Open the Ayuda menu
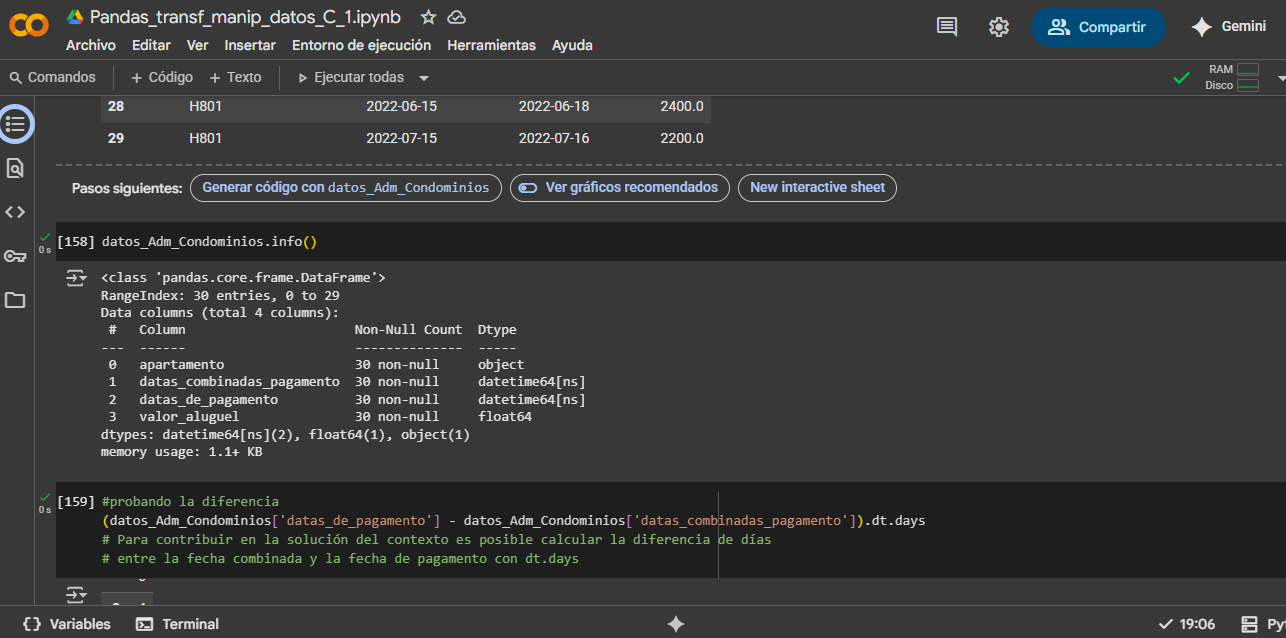Viewport: 1286px width, 638px height. click(572, 45)
